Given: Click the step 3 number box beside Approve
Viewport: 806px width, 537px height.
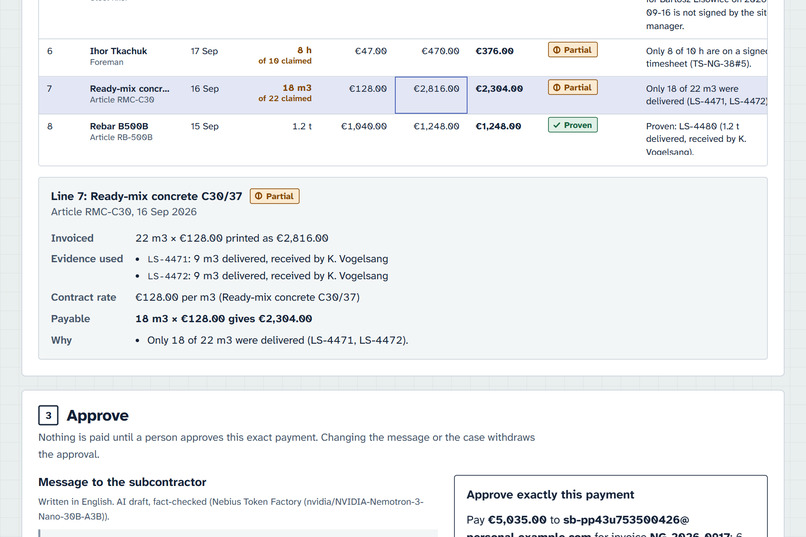Looking at the screenshot, I should pyautogui.click(x=48, y=415).
